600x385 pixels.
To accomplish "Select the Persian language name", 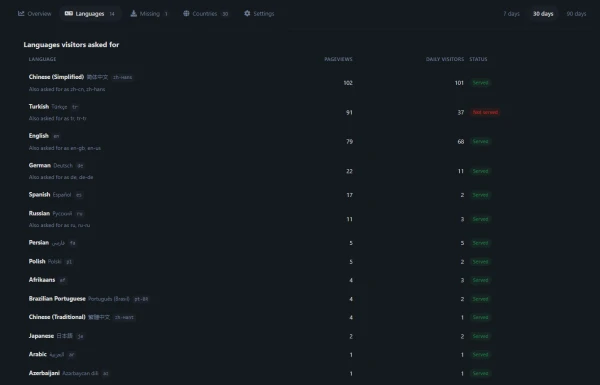I will coord(39,243).
